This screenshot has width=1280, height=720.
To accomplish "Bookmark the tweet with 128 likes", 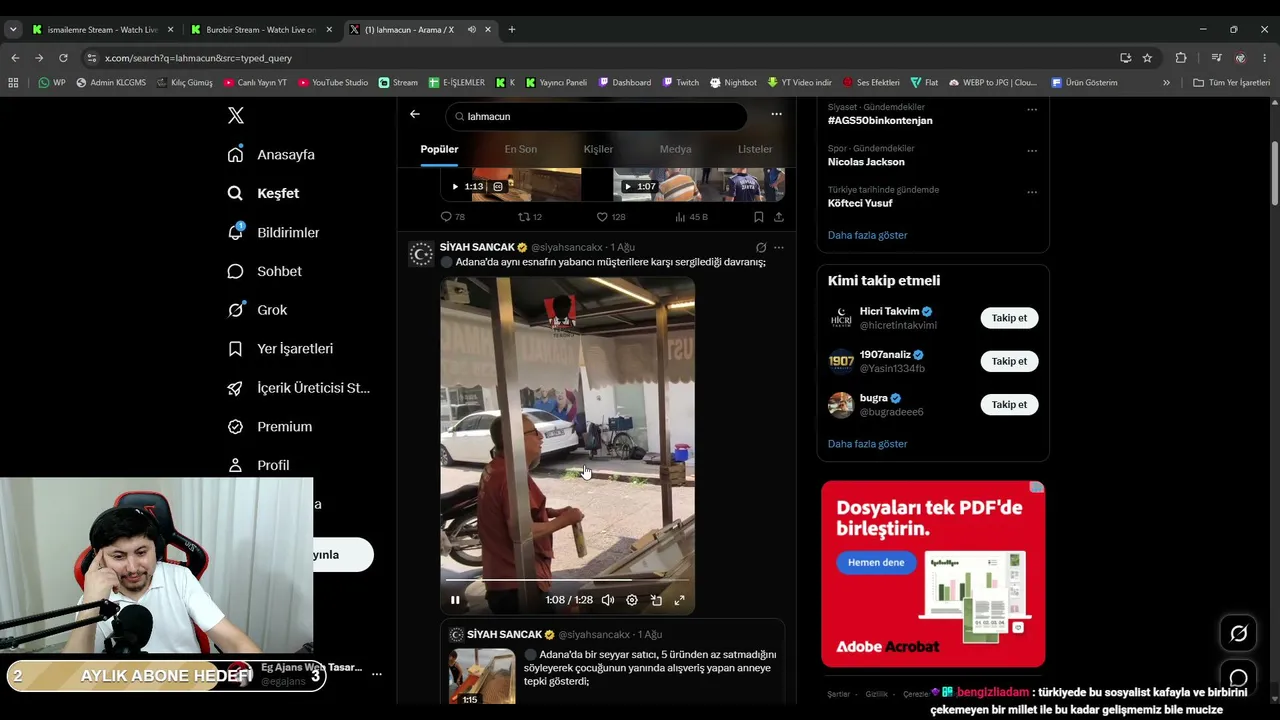I will [x=759, y=217].
